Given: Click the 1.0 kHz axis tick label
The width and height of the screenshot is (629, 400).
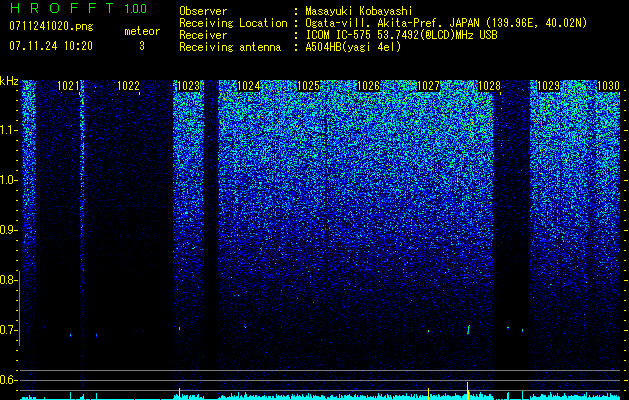Looking at the screenshot, I should 8,180.
